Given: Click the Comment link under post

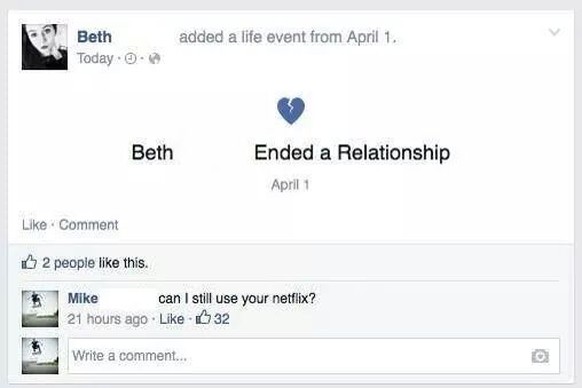Looking at the screenshot, I should 88,225.
